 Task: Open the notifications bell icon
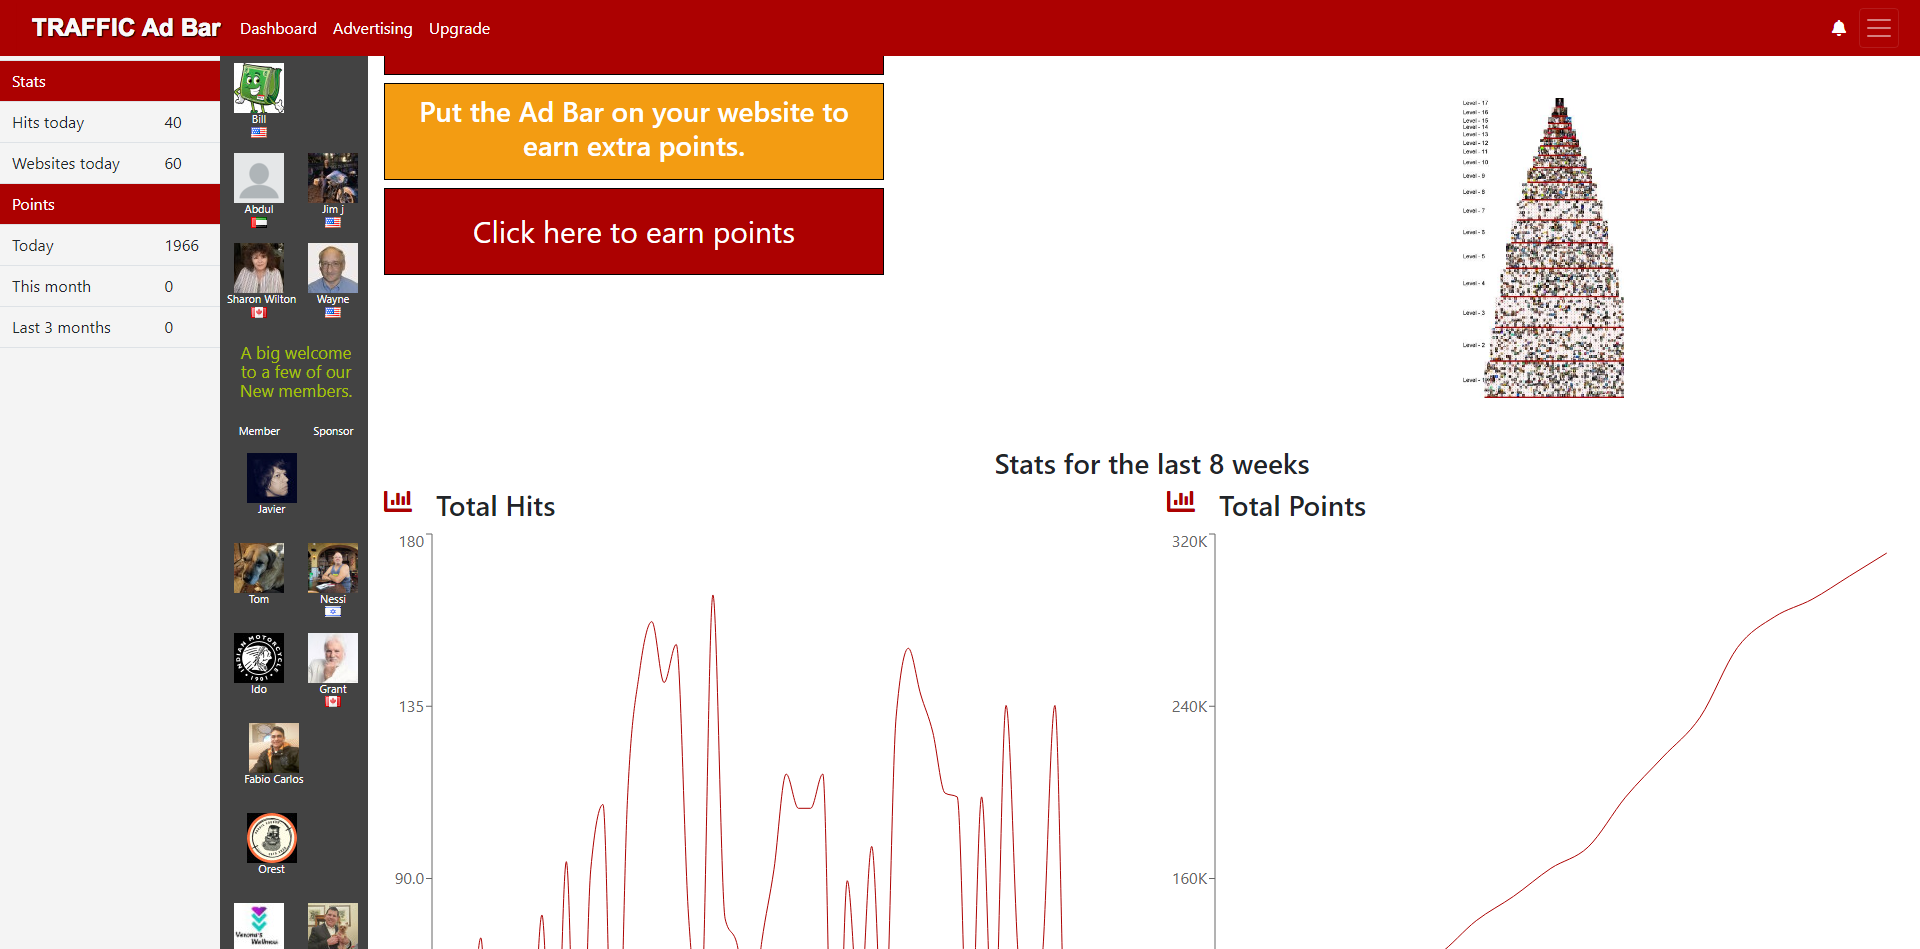(x=1838, y=28)
